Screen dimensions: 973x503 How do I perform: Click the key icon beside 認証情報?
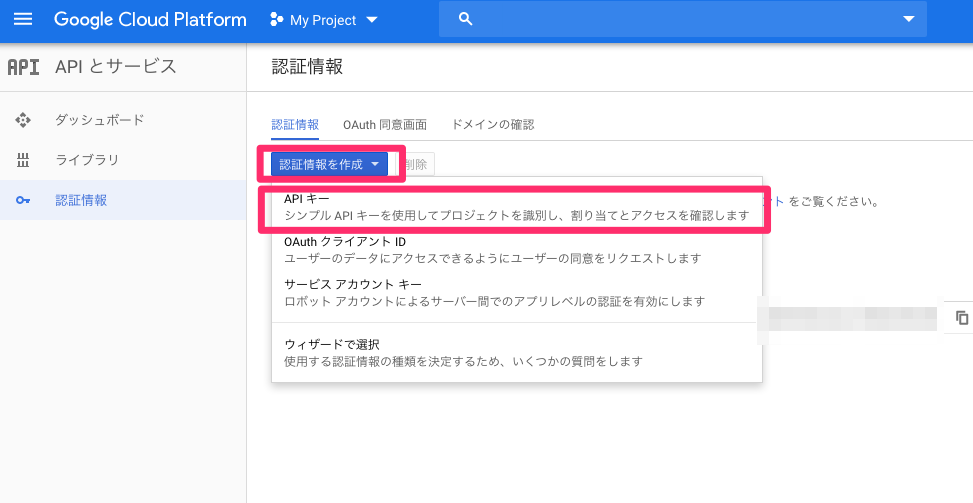tap(23, 200)
